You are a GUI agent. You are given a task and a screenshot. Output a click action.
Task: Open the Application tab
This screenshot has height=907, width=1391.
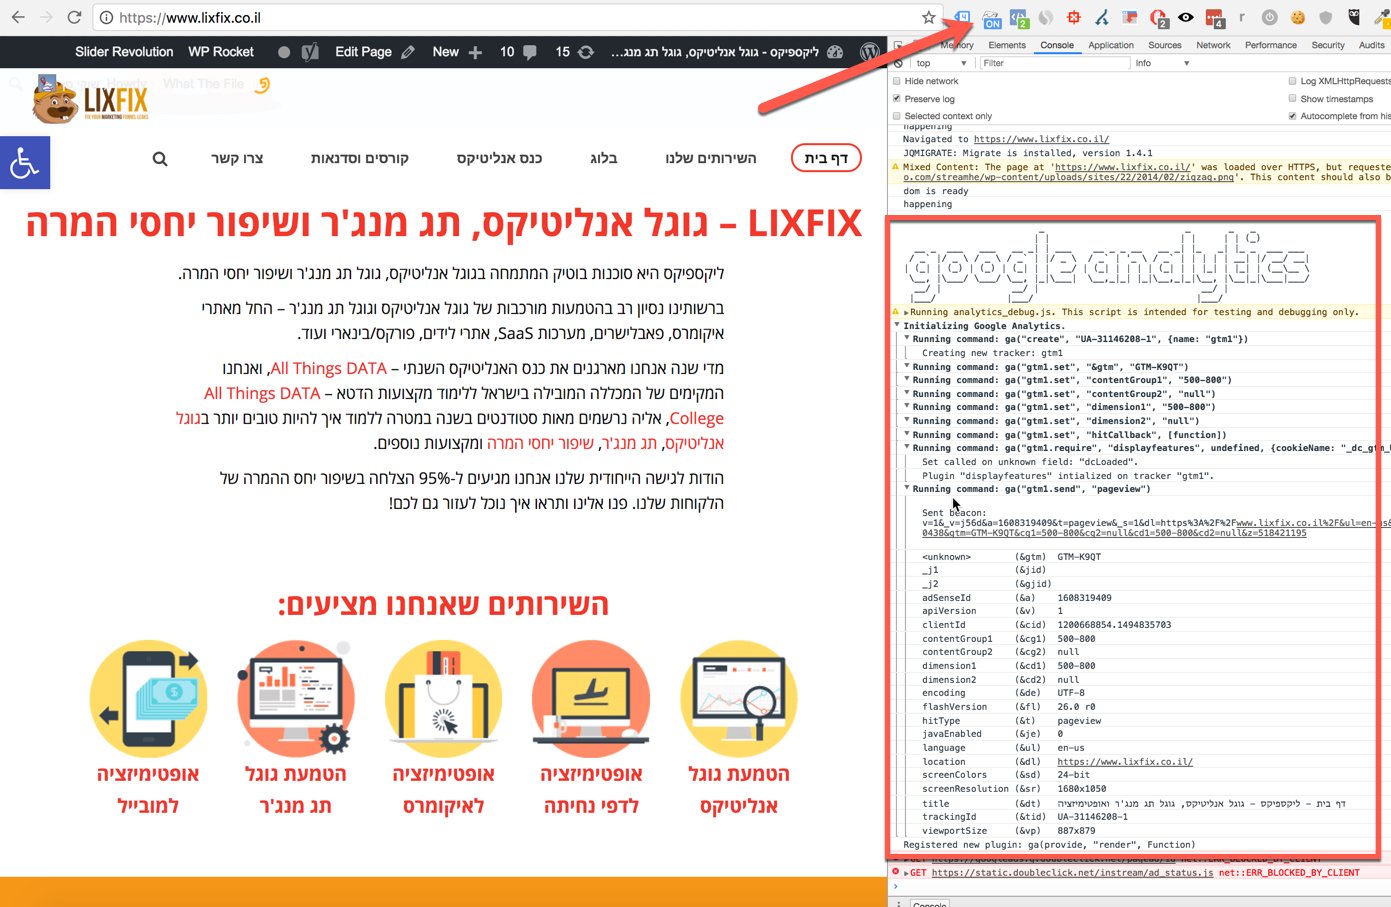tap(1110, 45)
